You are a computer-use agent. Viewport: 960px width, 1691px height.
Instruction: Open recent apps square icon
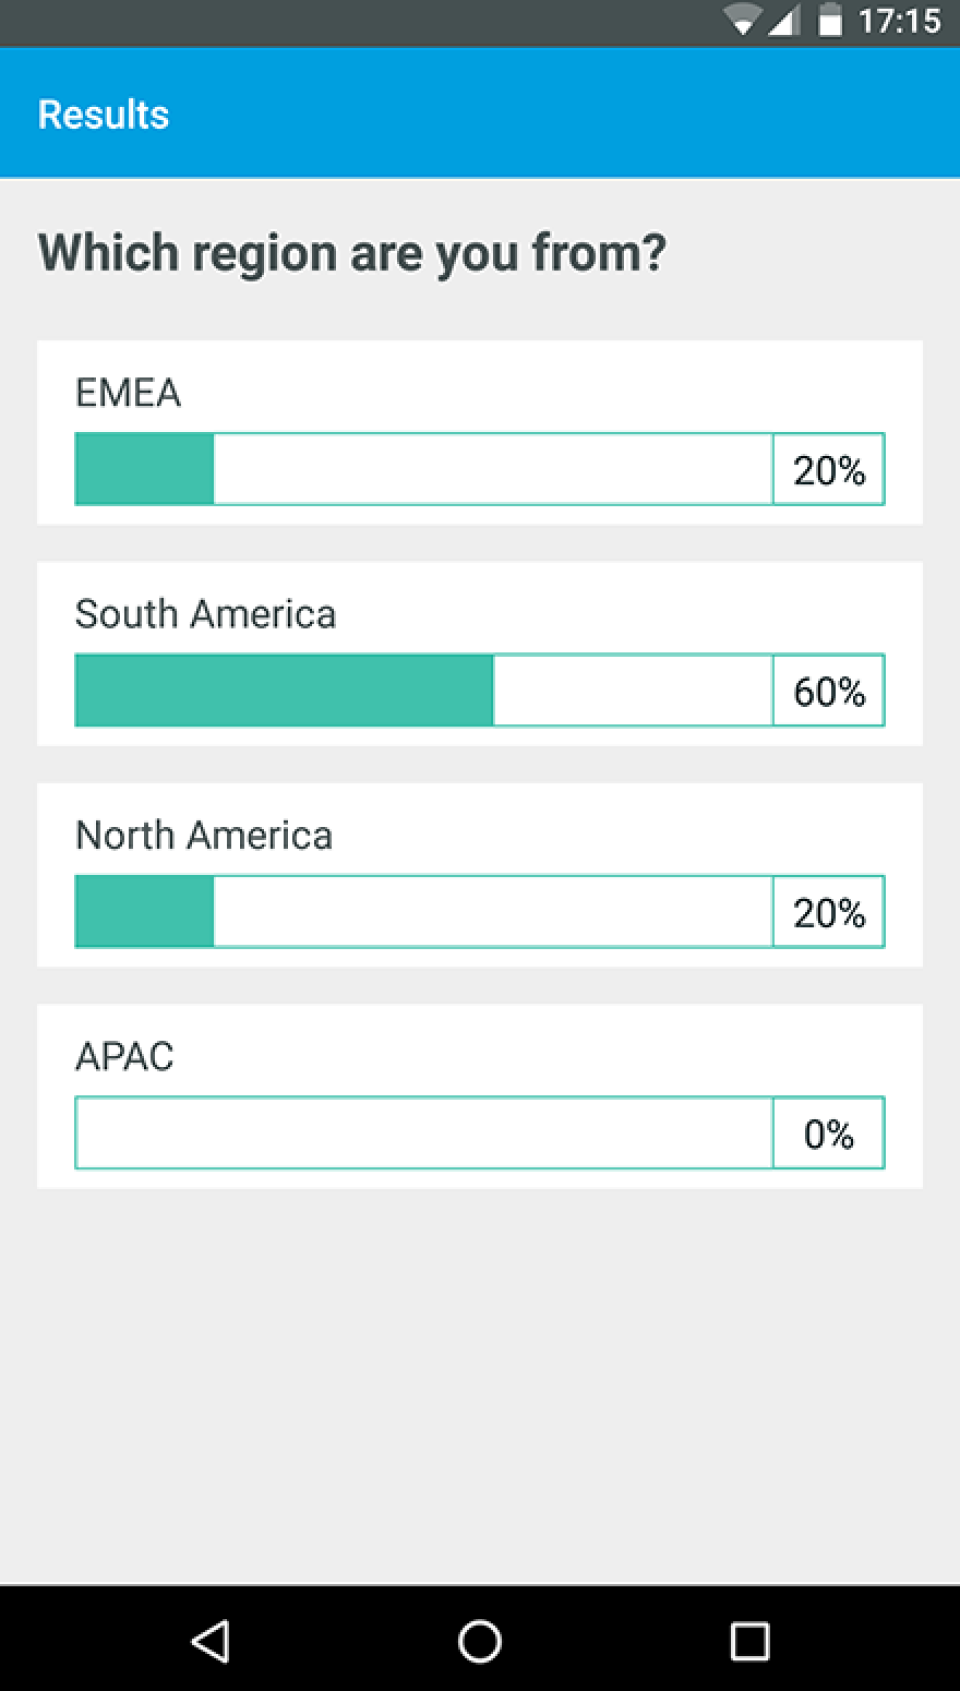tap(750, 1641)
